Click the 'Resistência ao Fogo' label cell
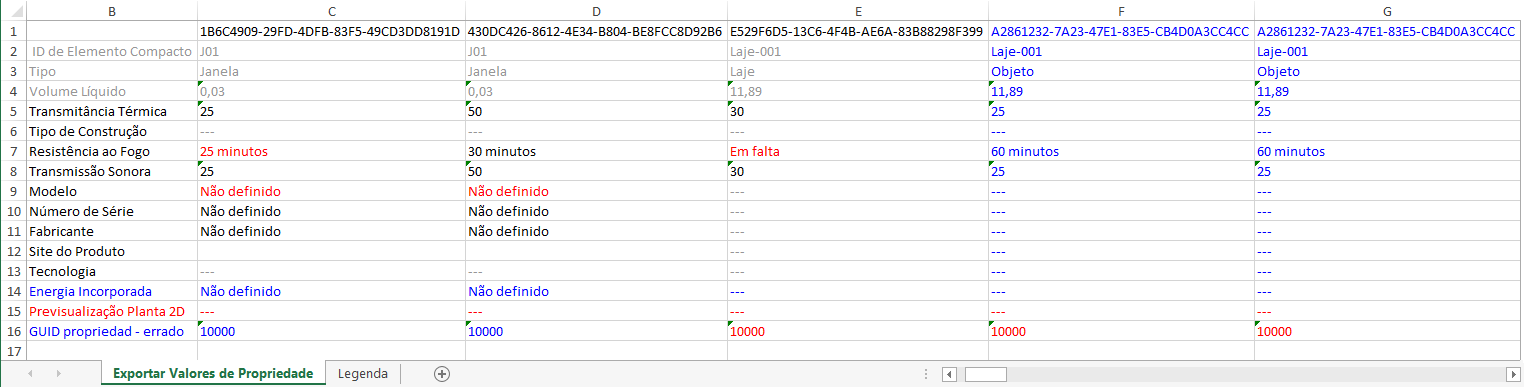1524x387 pixels. pyautogui.click(x=112, y=151)
